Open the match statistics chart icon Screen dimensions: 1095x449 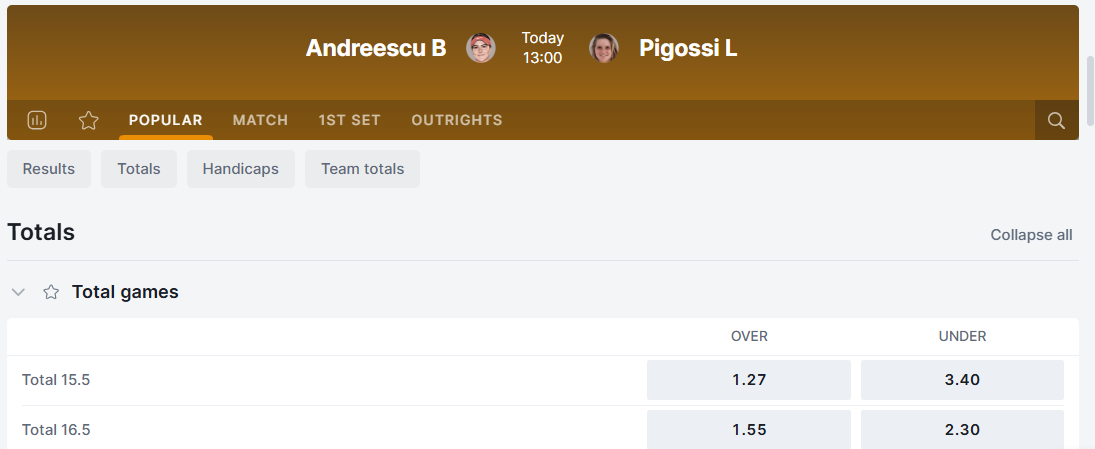[37, 120]
